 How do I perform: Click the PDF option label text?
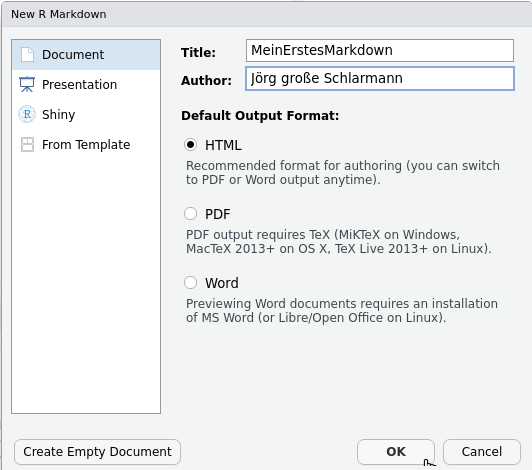(x=217, y=214)
